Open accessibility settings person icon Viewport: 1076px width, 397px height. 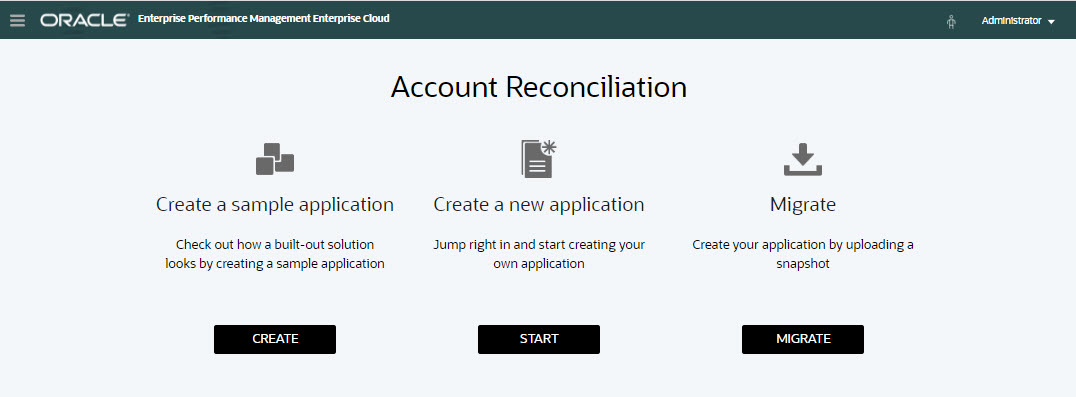click(x=951, y=21)
